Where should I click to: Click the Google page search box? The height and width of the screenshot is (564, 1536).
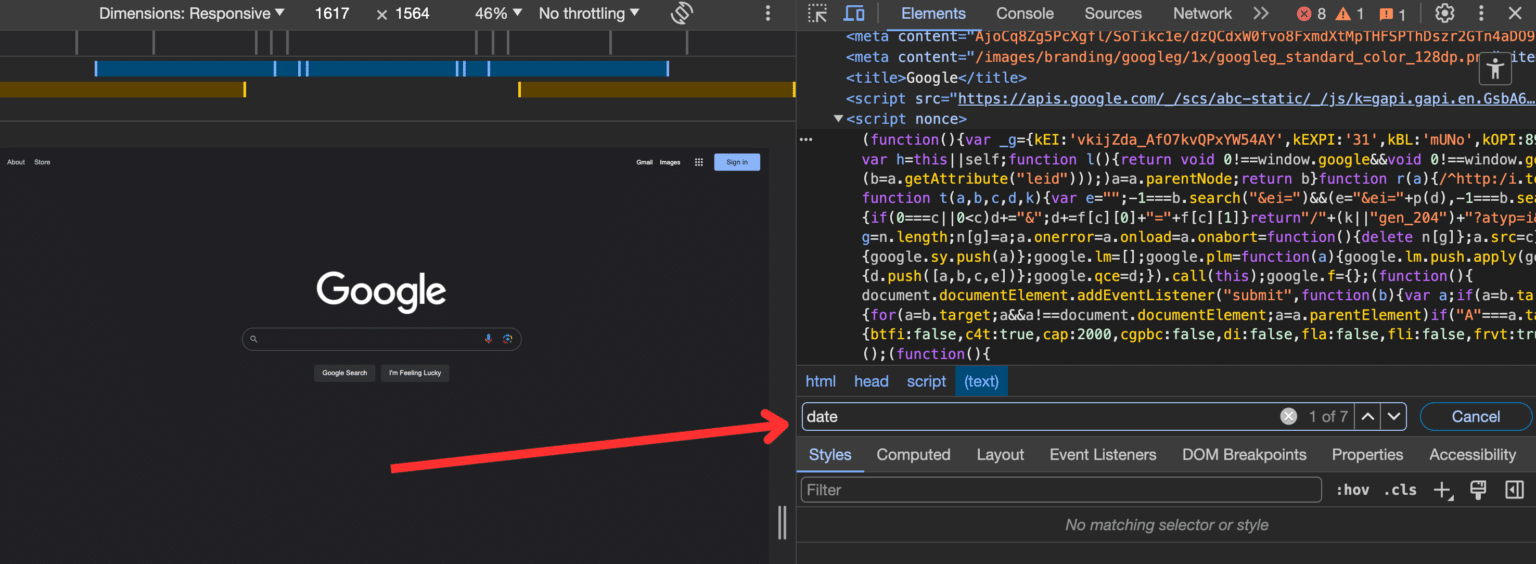click(381, 339)
